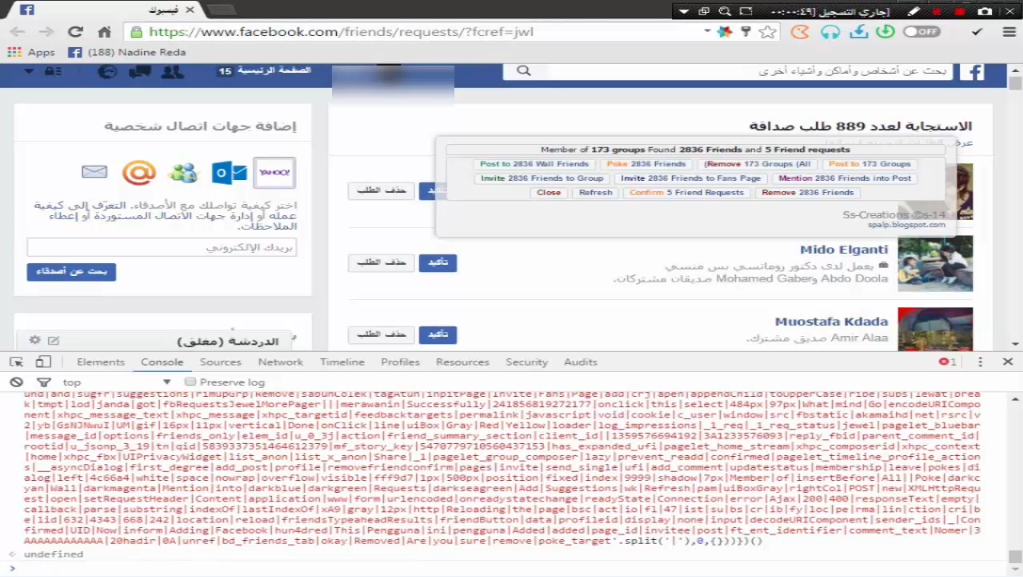
Task: Open Facebook messages icon
Action: [x=140, y=71]
